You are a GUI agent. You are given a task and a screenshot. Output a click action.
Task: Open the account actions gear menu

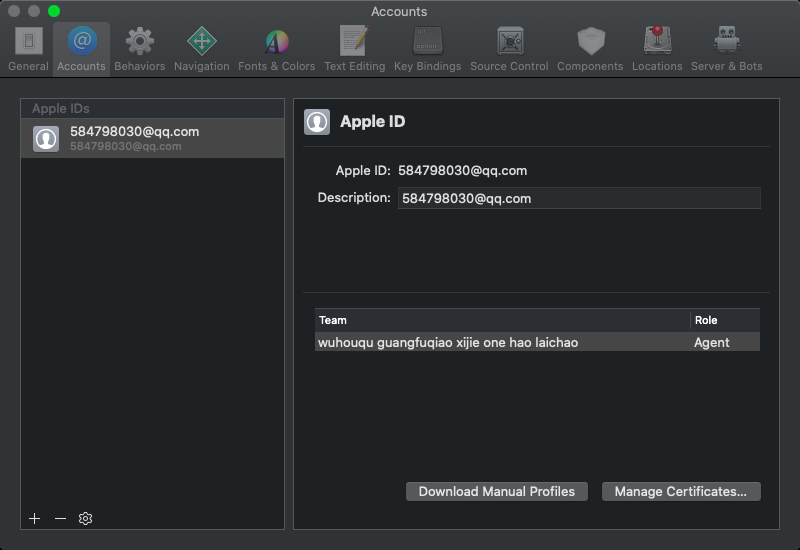85,518
